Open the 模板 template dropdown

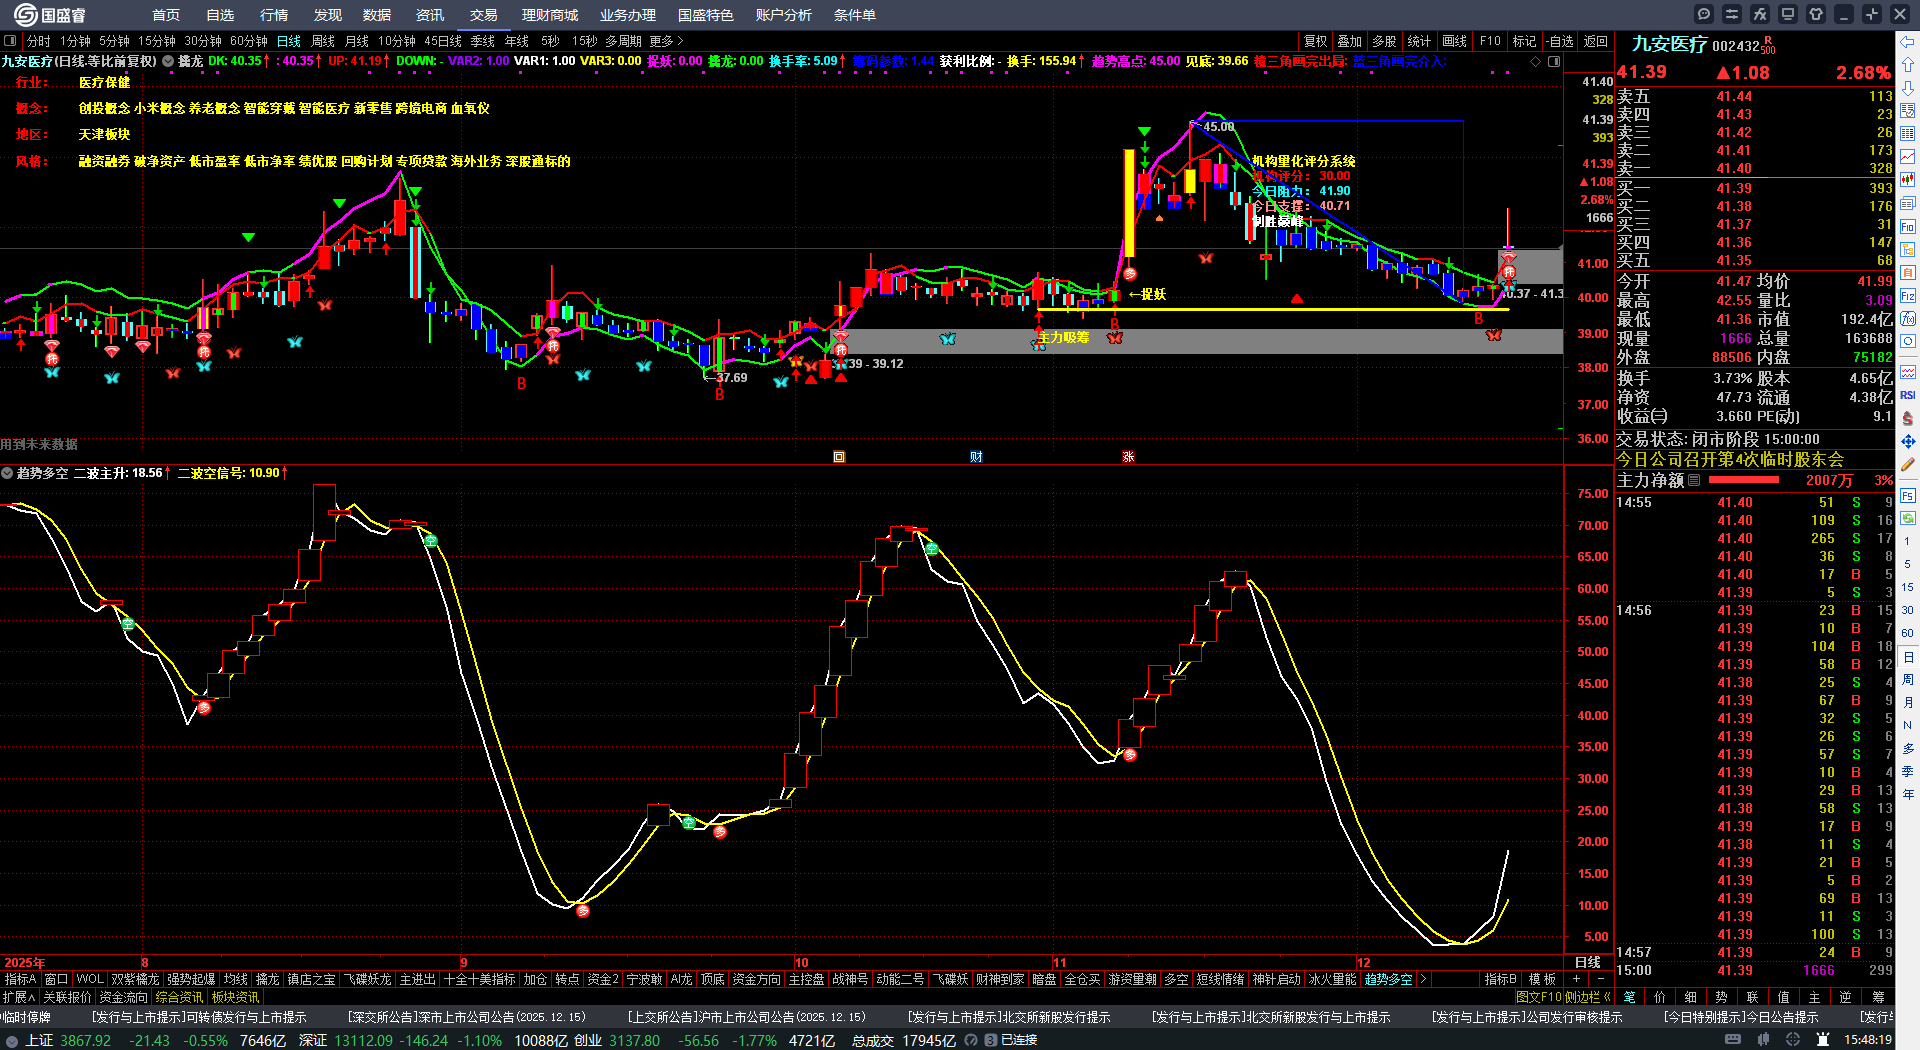1542,979
